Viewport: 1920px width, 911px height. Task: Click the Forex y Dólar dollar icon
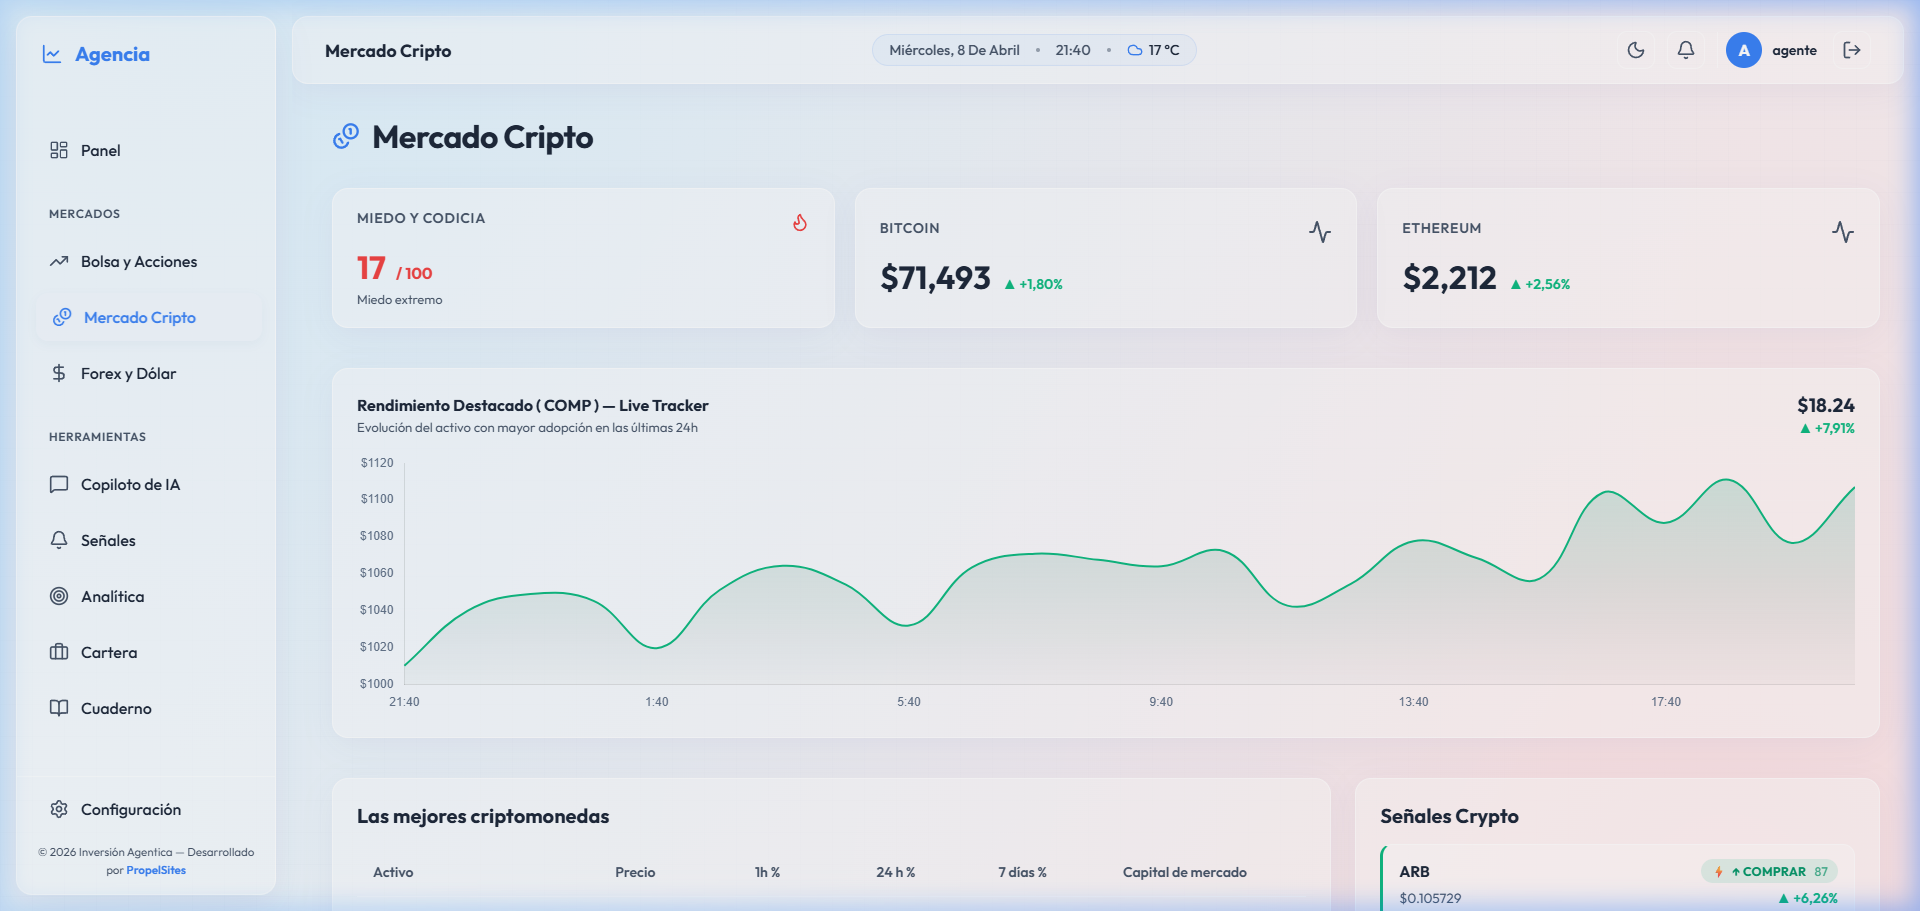pos(59,373)
